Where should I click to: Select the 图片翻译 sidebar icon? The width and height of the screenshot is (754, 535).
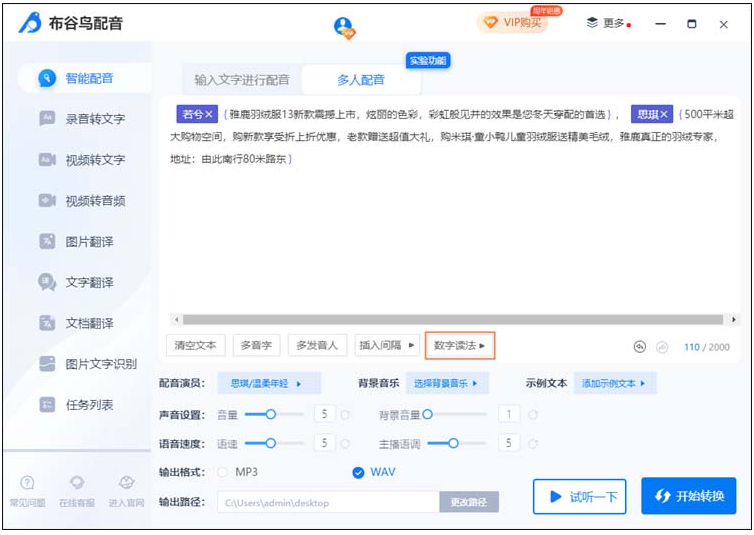click(x=47, y=241)
